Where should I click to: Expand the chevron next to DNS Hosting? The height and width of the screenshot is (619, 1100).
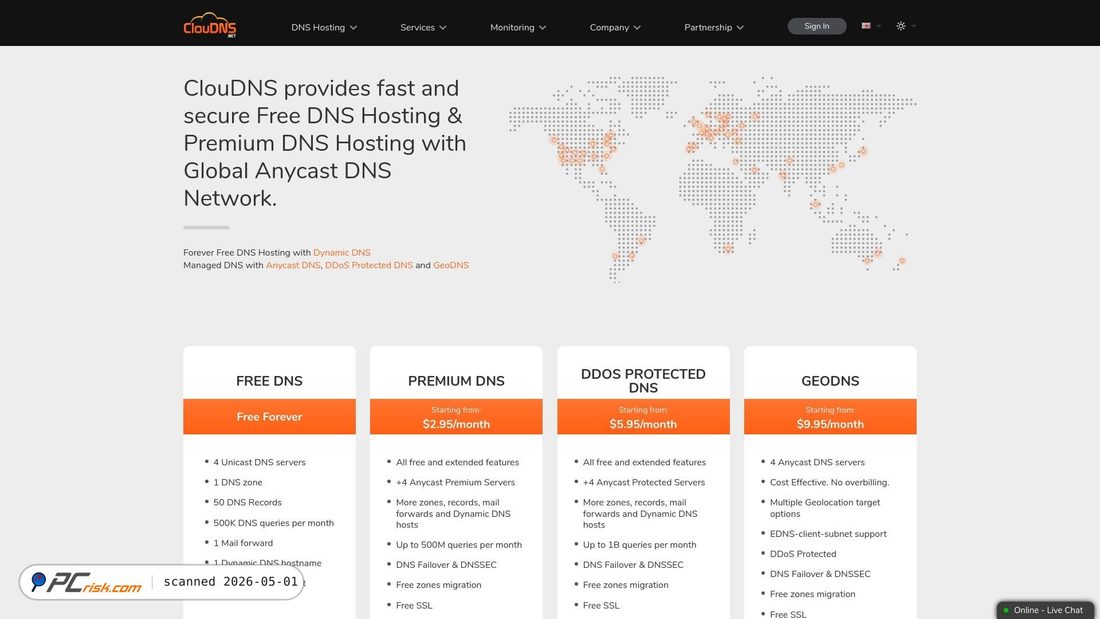coord(354,28)
